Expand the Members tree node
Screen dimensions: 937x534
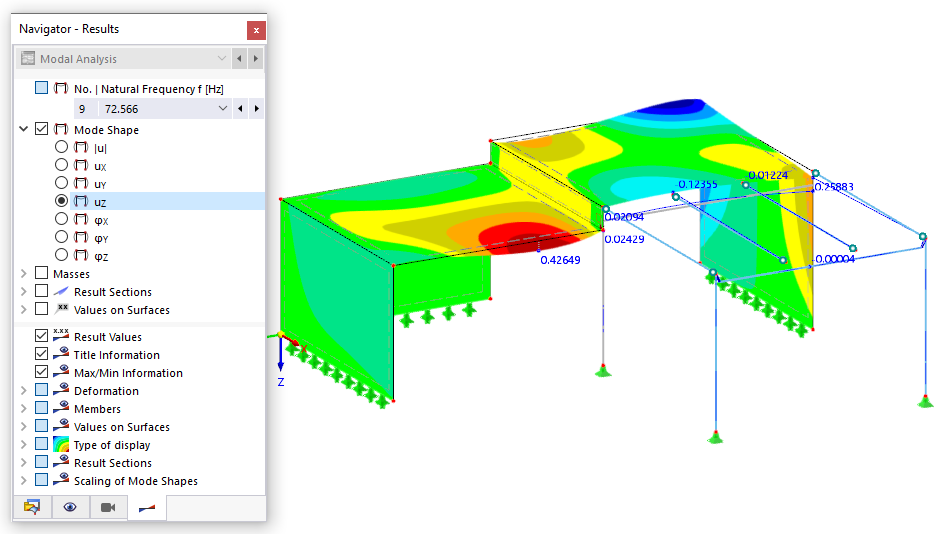pos(24,409)
